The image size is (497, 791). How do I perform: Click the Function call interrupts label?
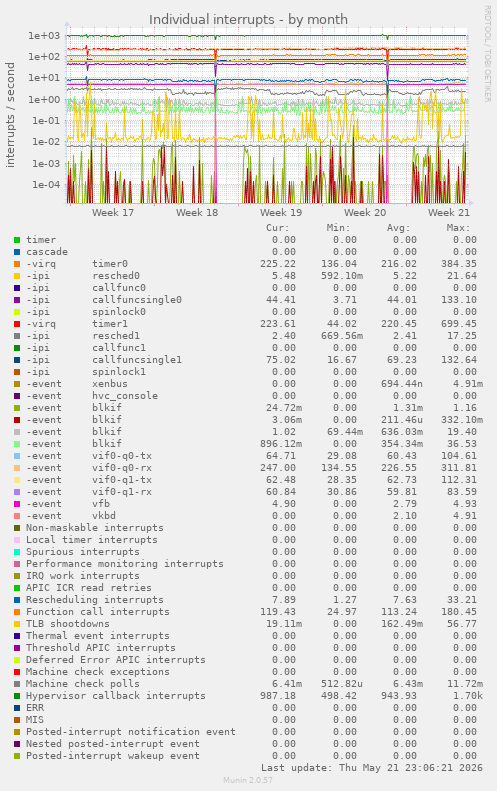coord(98,612)
